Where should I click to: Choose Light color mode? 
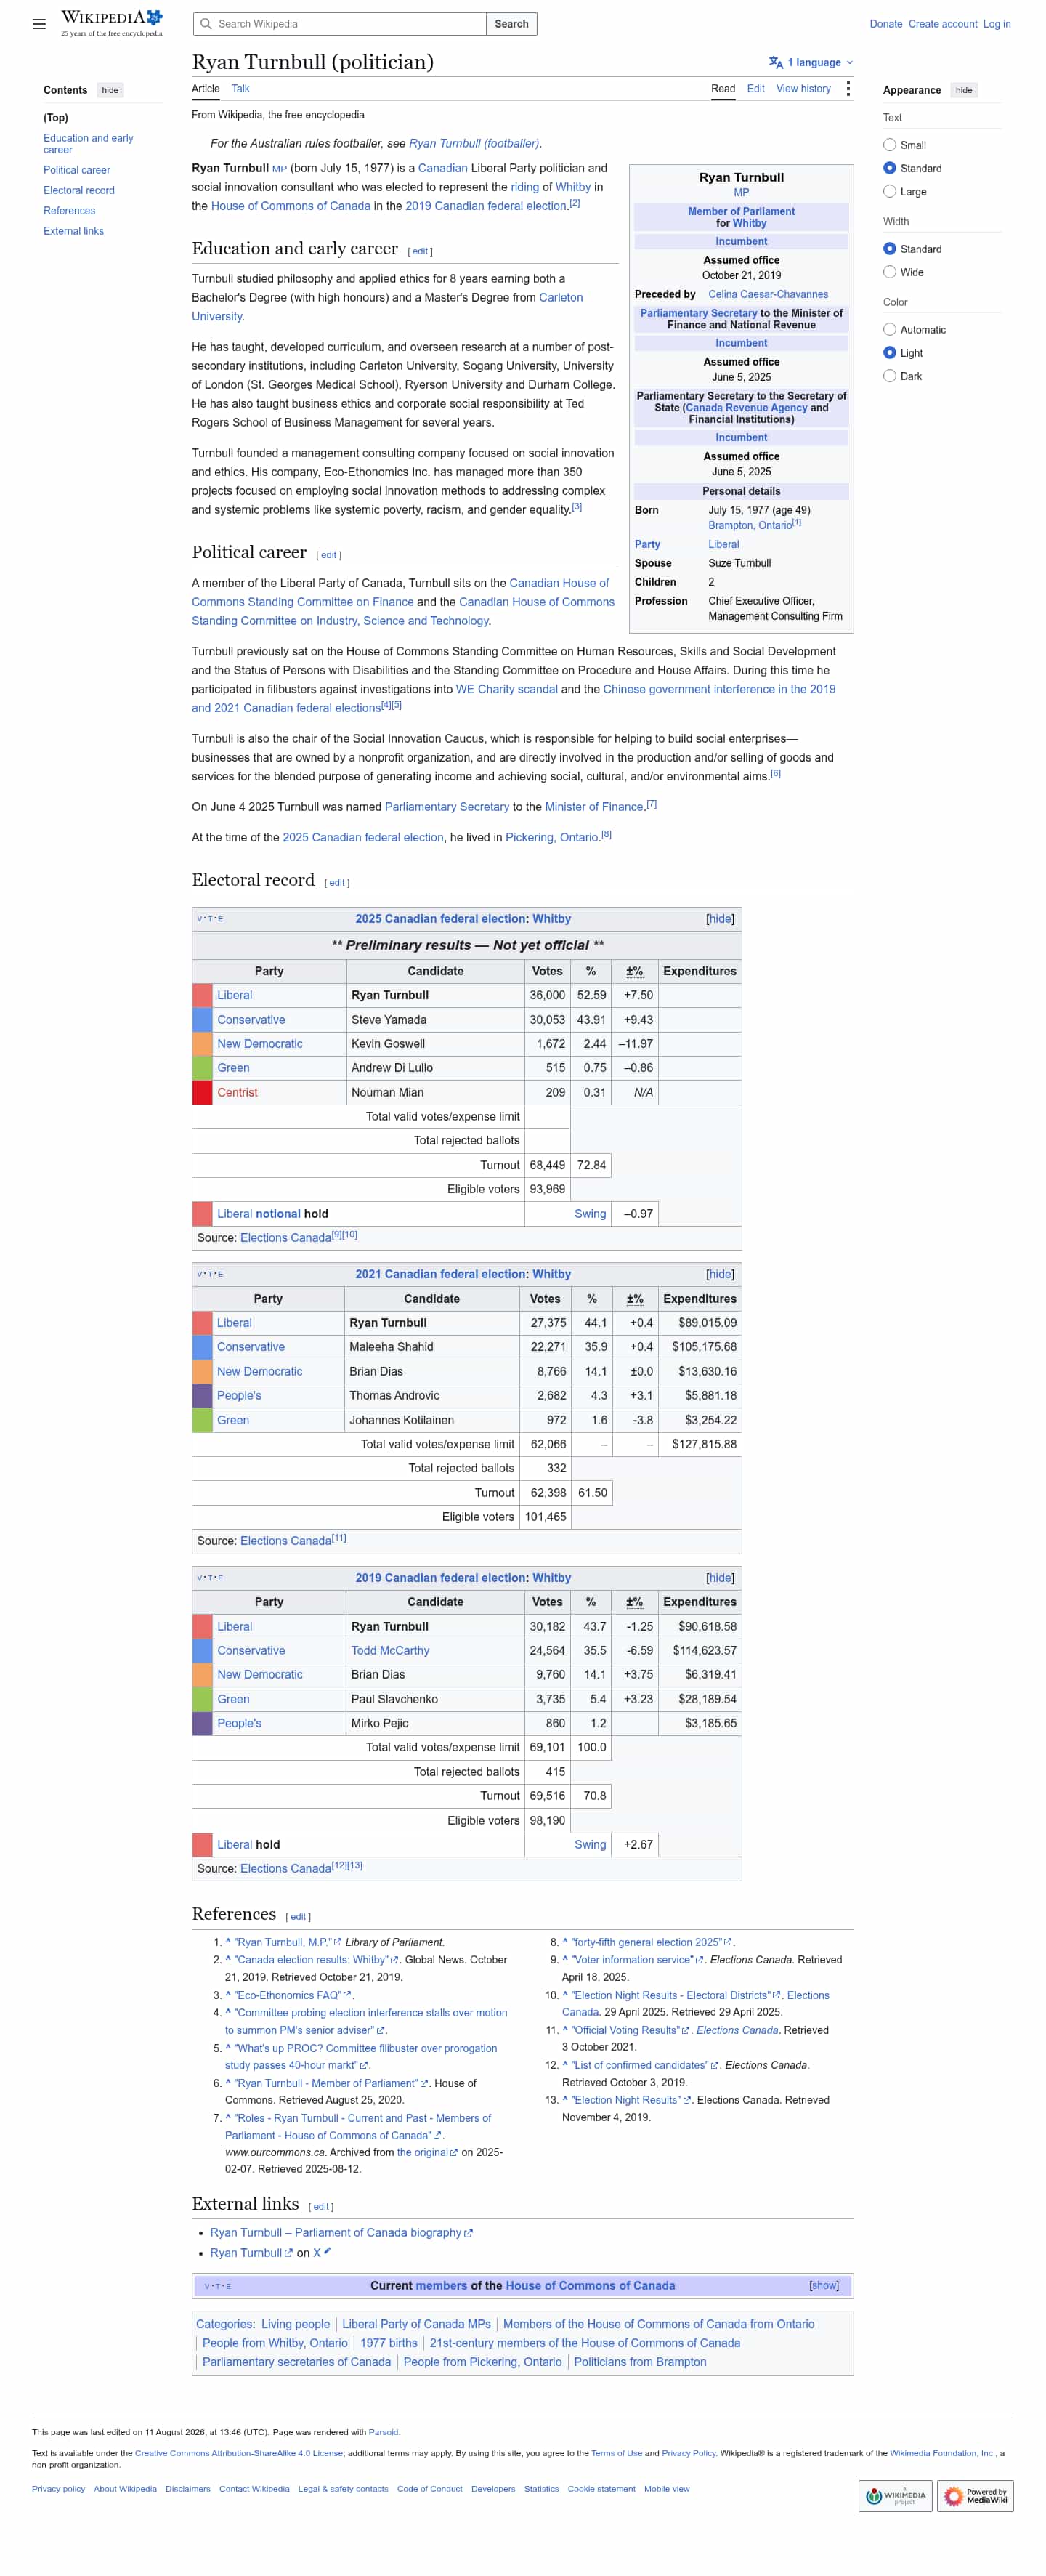889,353
